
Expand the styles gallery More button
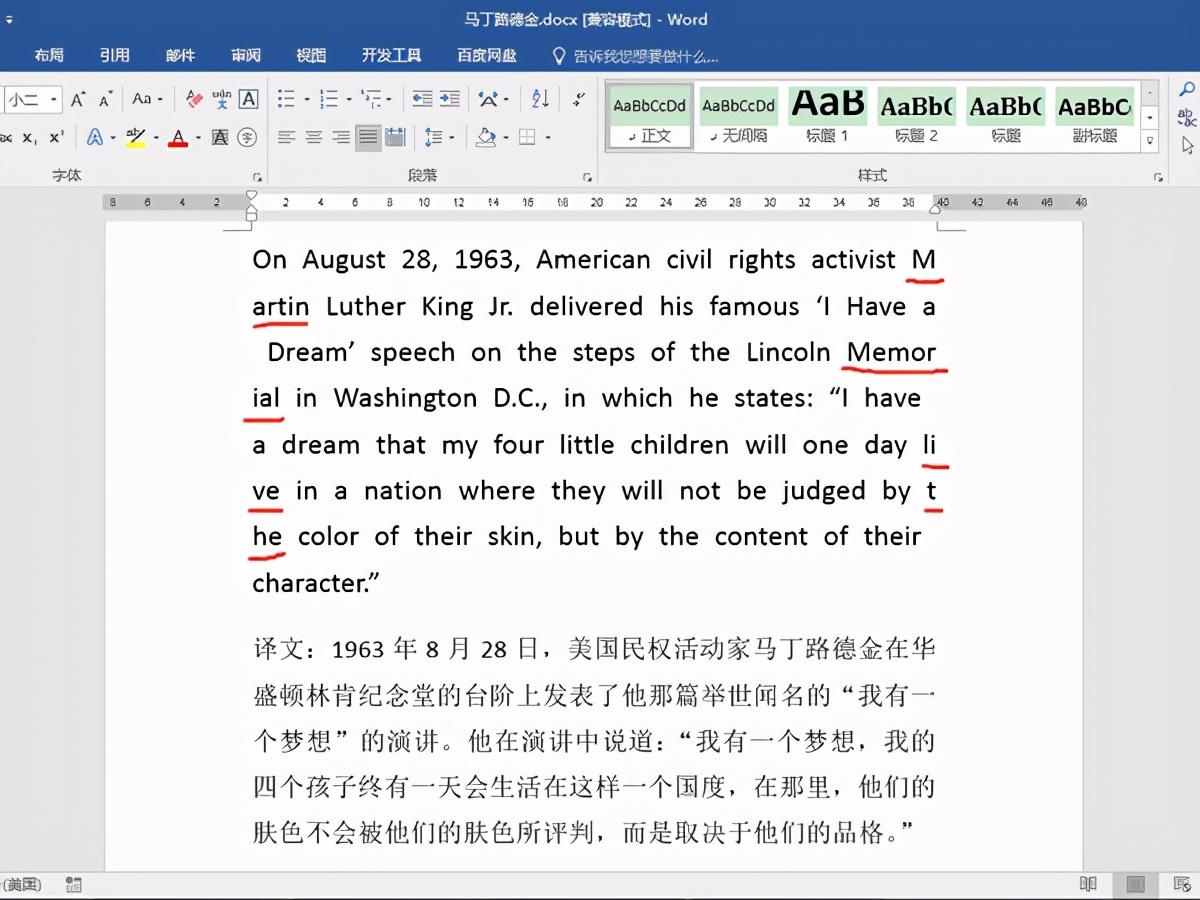1150,142
